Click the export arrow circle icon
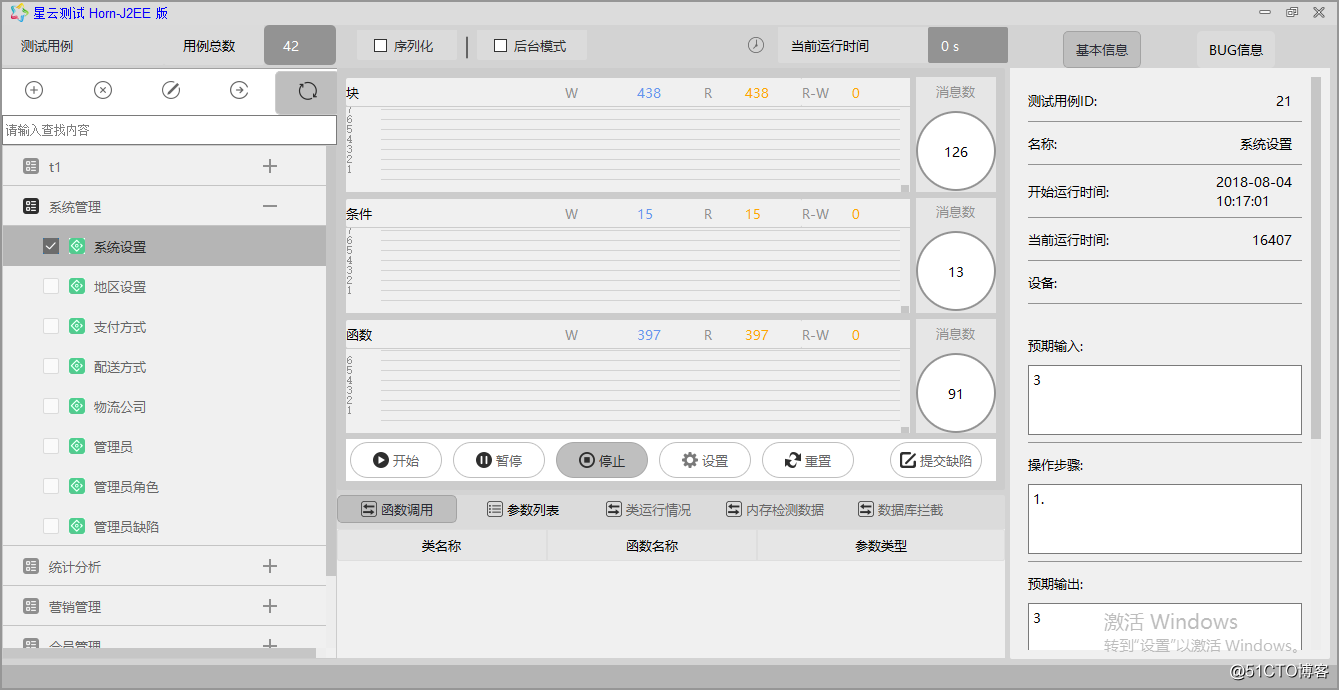1339x690 pixels. 239,90
